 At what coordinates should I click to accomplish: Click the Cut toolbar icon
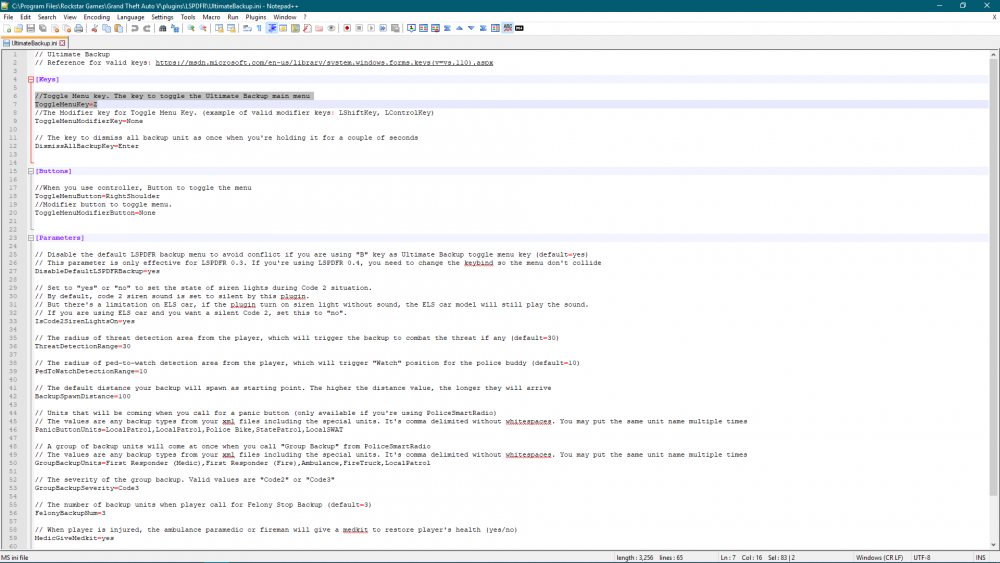[x=96, y=28]
